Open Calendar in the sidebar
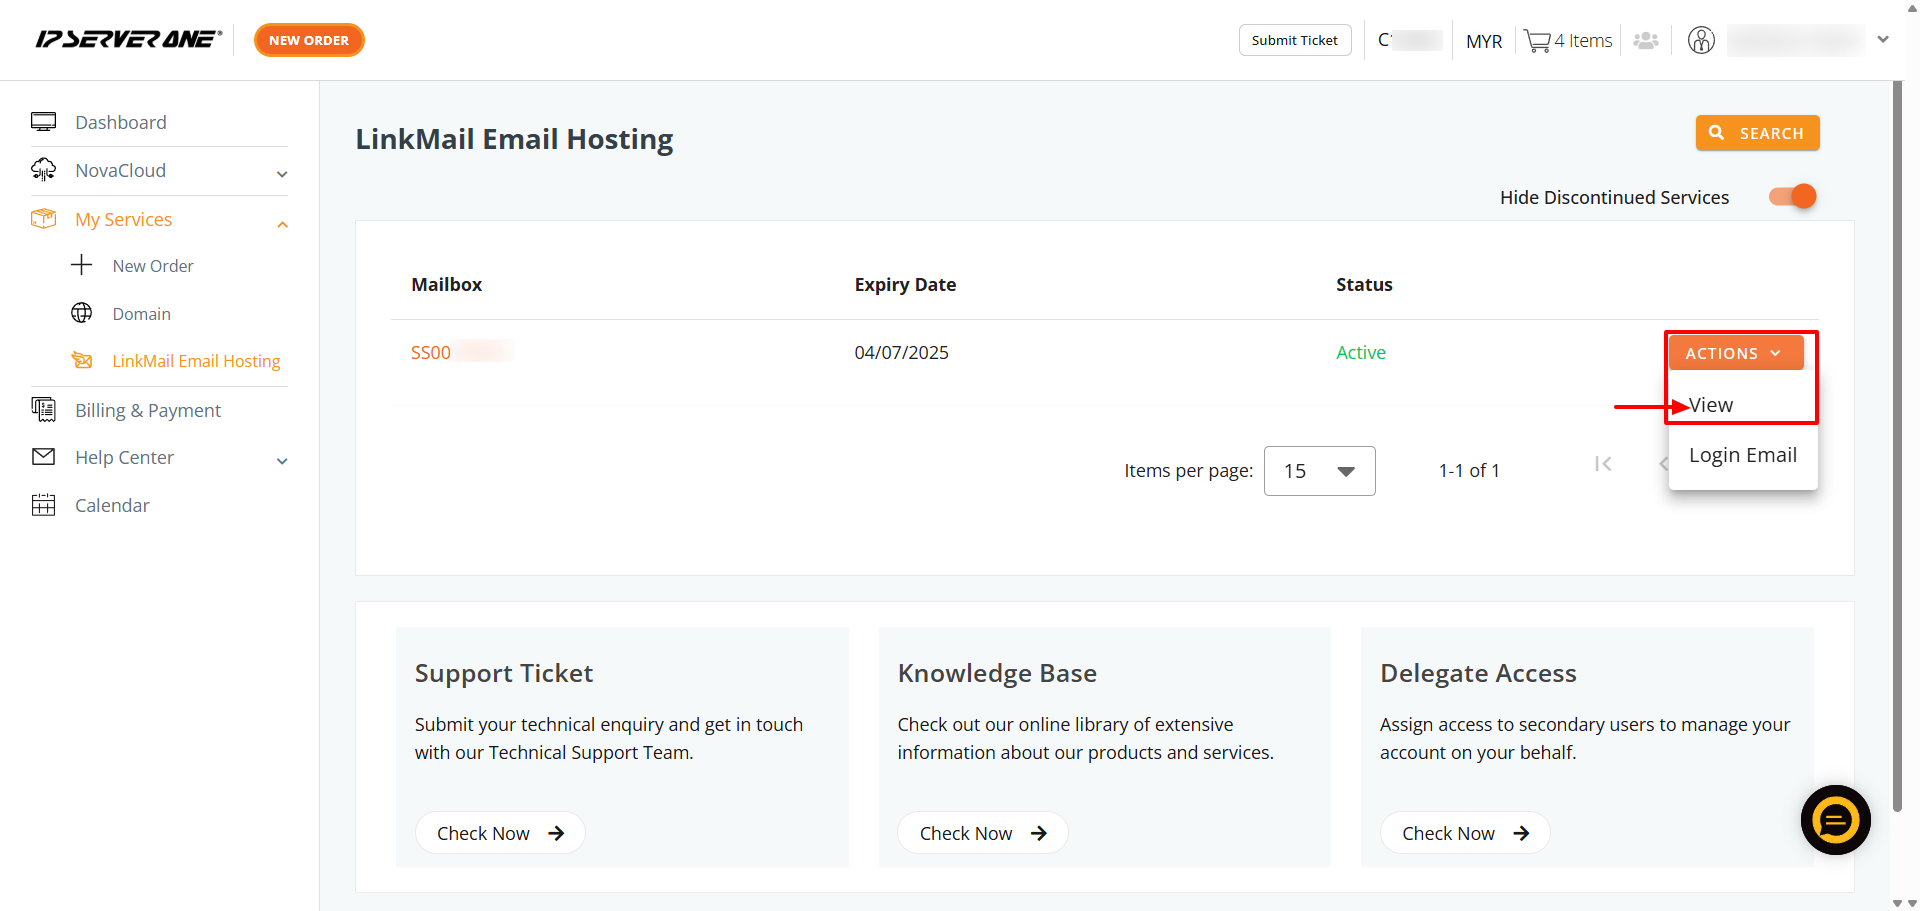 coord(112,505)
